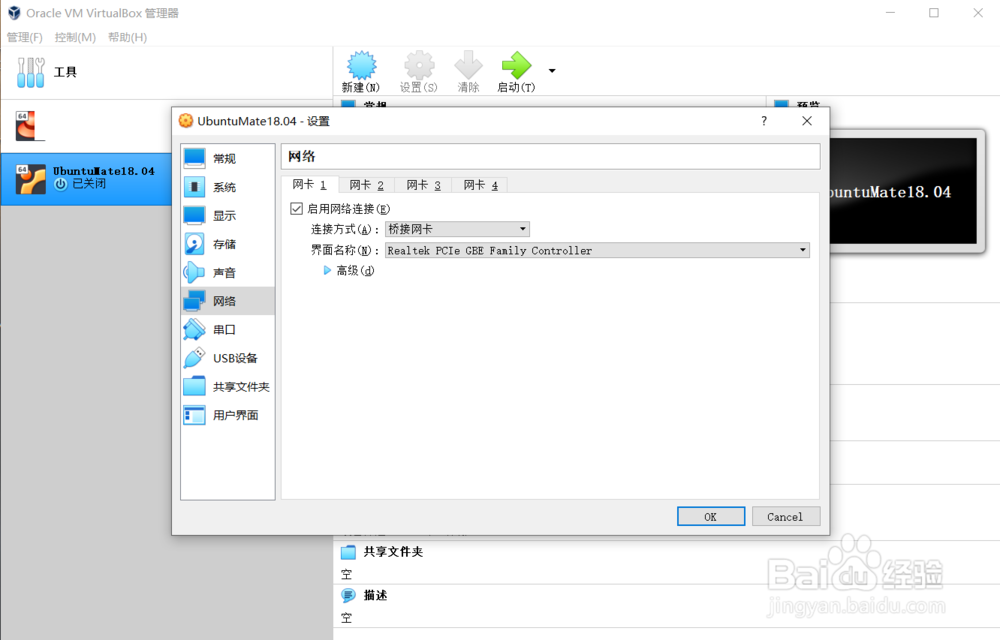Click the UbuntuMate18.04 preview thumbnail
Viewport: 1000px width, 640px height.
click(902, 191)
